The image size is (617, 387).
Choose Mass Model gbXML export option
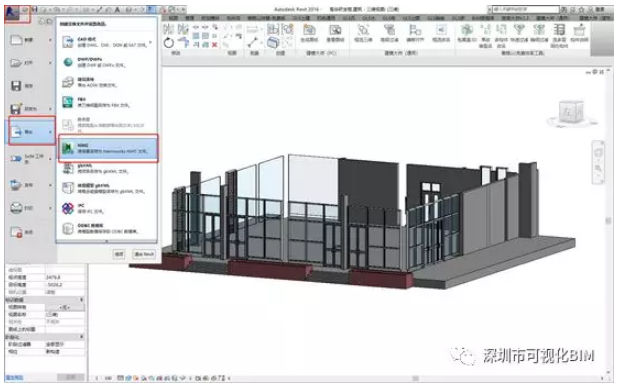pos(107,188)
